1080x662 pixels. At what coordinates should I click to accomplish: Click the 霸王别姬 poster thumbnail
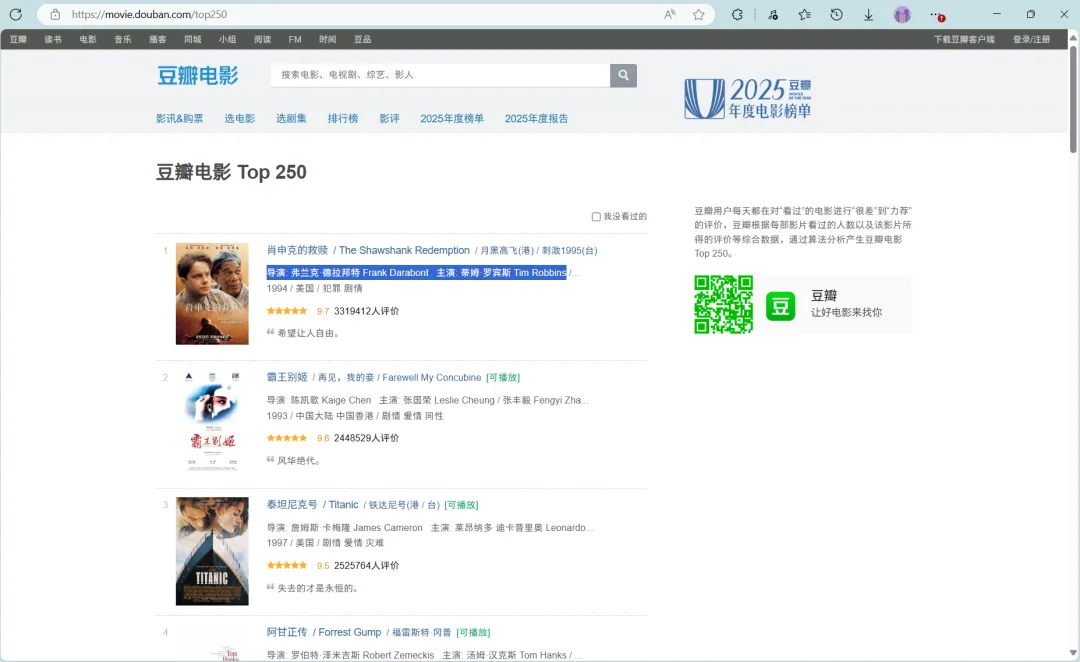pyautogui.click(x=212, y=421)
